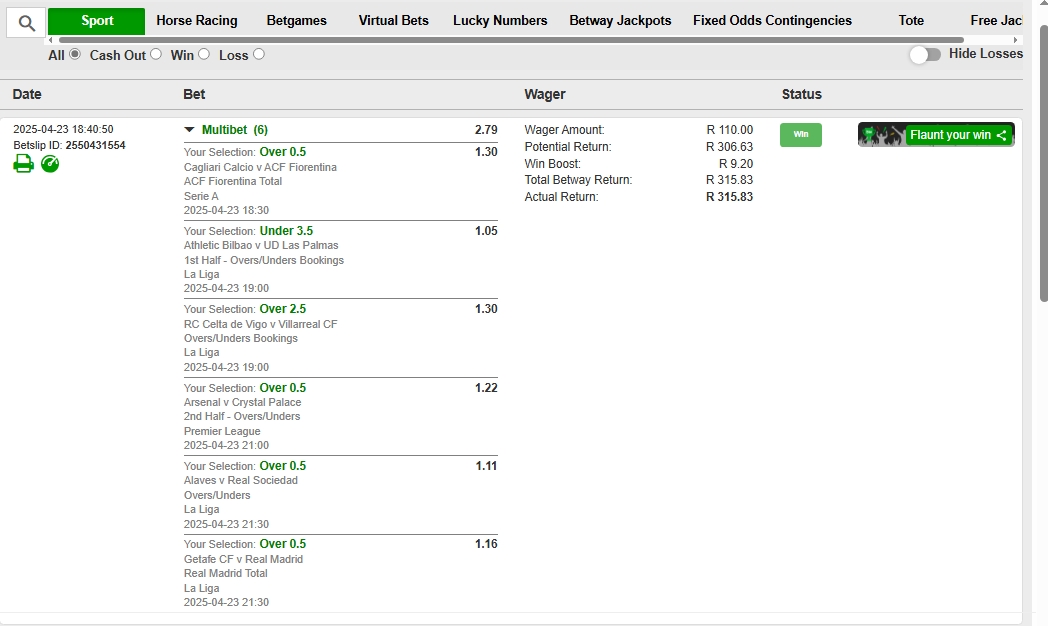The width and height of the screenshot is (1048, 626).
Task: Switch to Horse Racing tab
Action: coord(196,21)
